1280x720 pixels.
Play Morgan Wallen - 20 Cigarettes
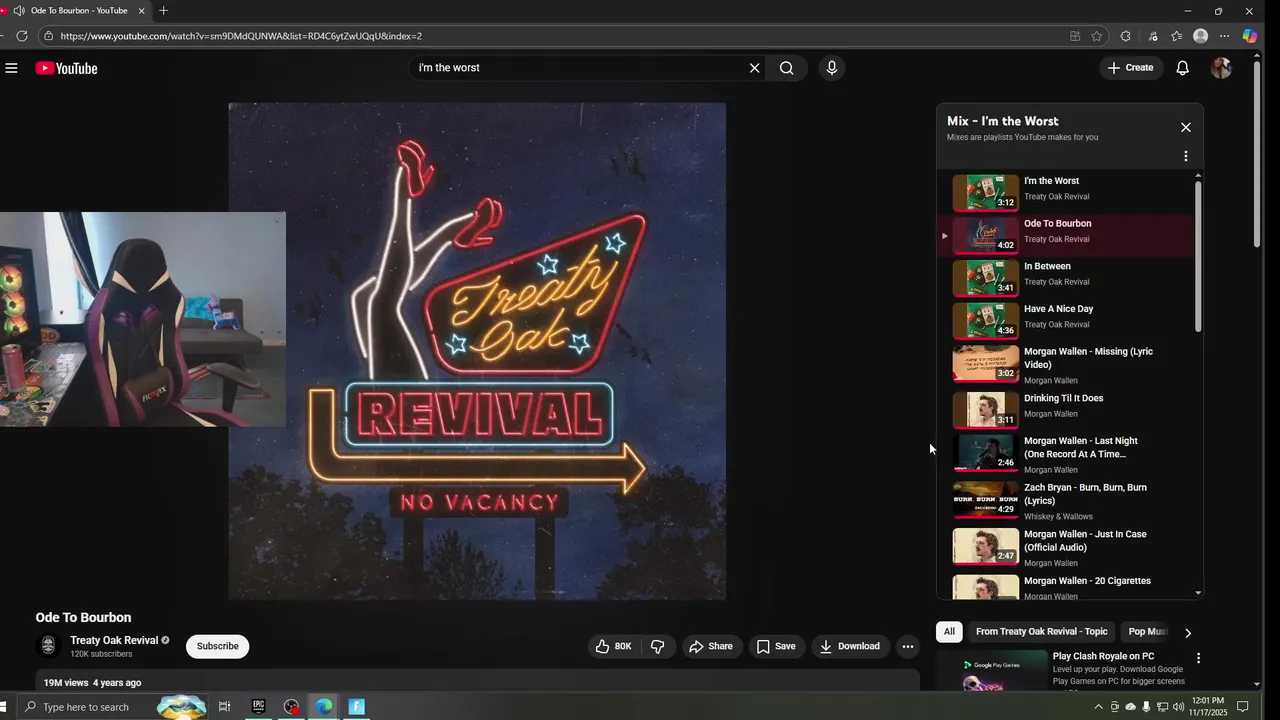click(1066, 587)
